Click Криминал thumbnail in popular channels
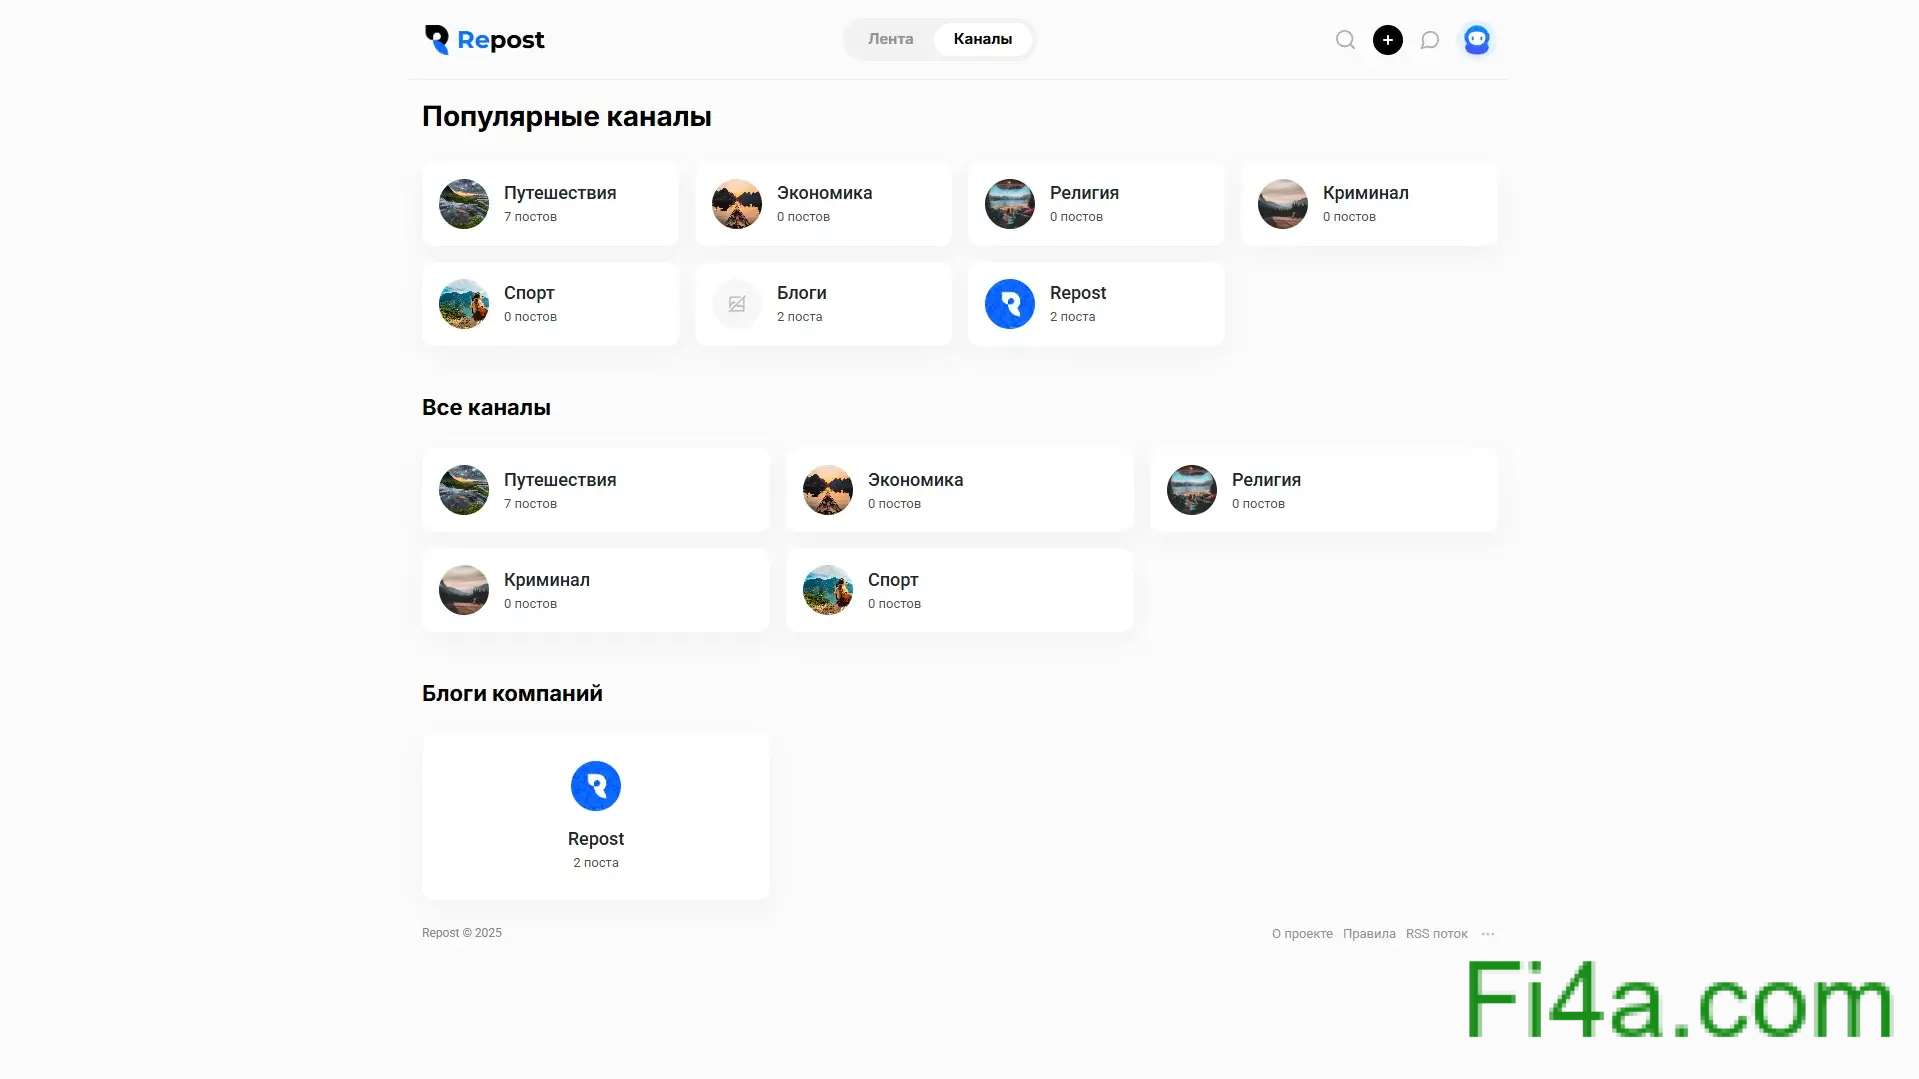 point(1282,204)
